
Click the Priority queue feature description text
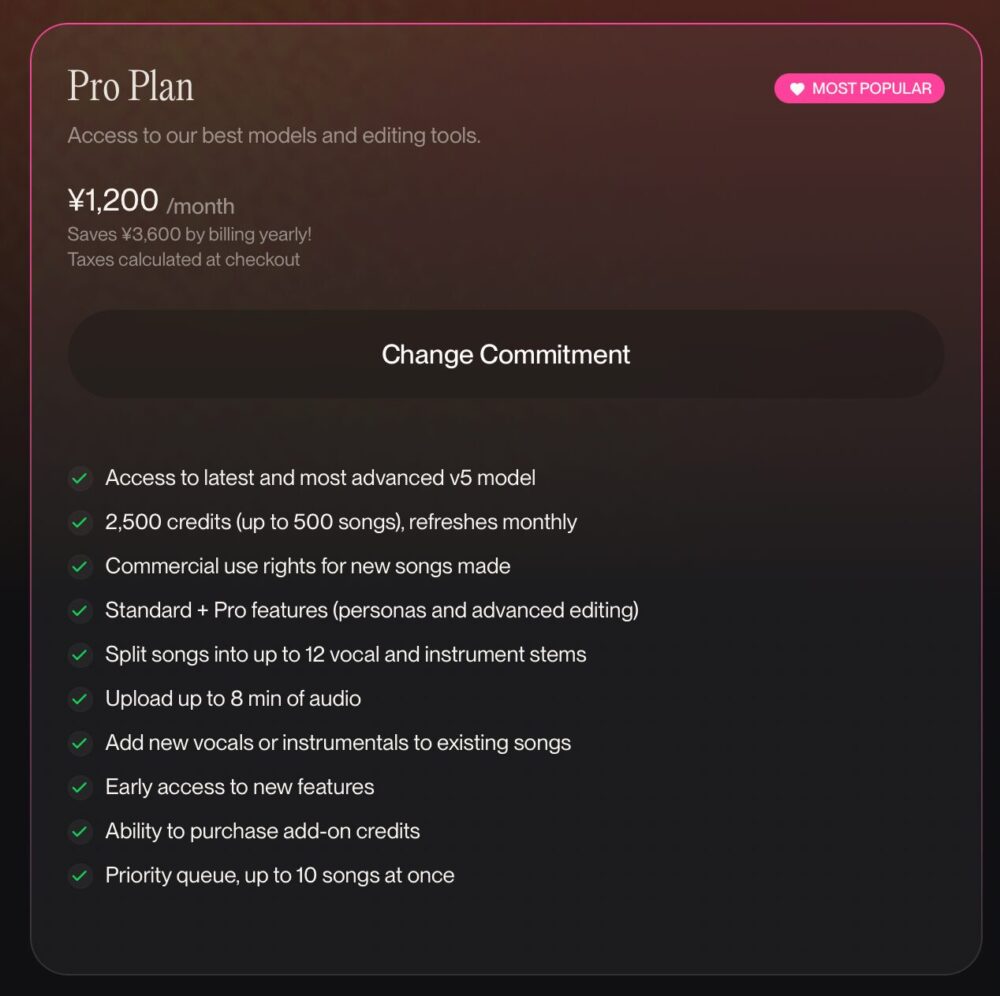(280, 876)
